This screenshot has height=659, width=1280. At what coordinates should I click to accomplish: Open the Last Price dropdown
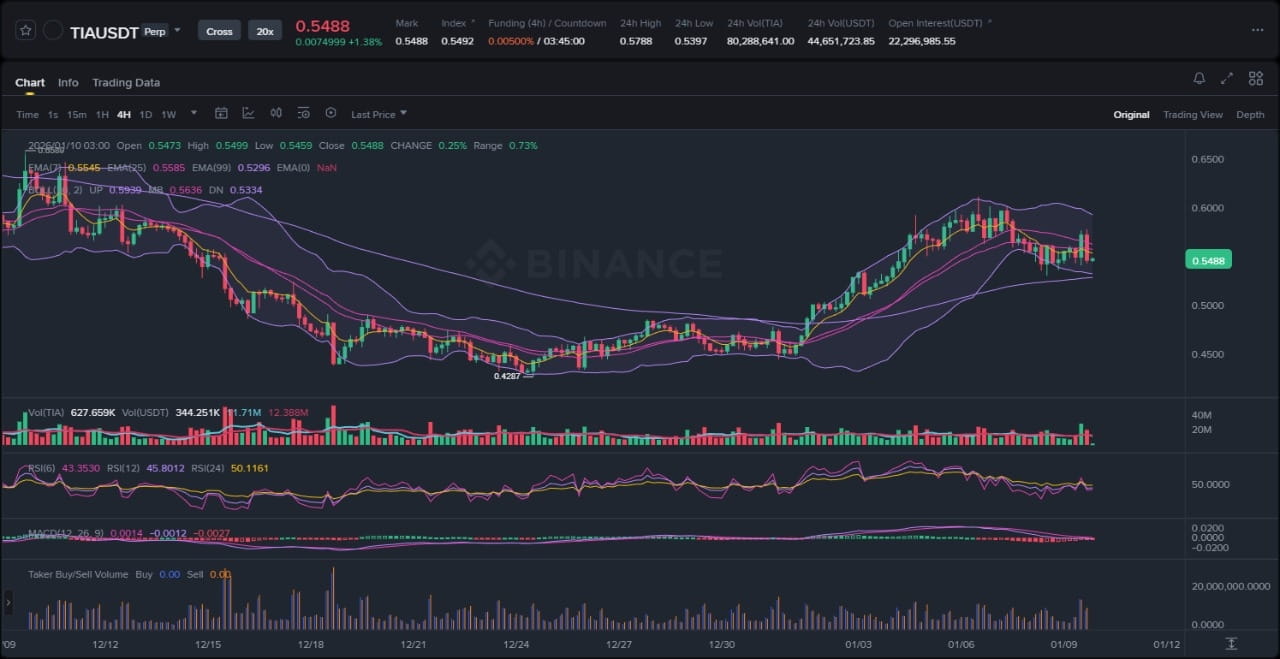pos(379,115)
